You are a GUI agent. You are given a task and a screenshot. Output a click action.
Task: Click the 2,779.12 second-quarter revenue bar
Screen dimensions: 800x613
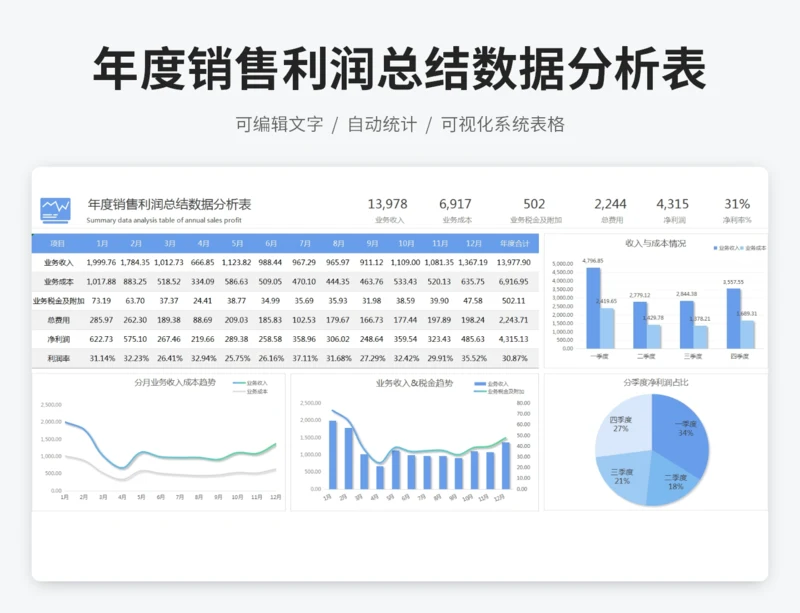tap(640, 325)
